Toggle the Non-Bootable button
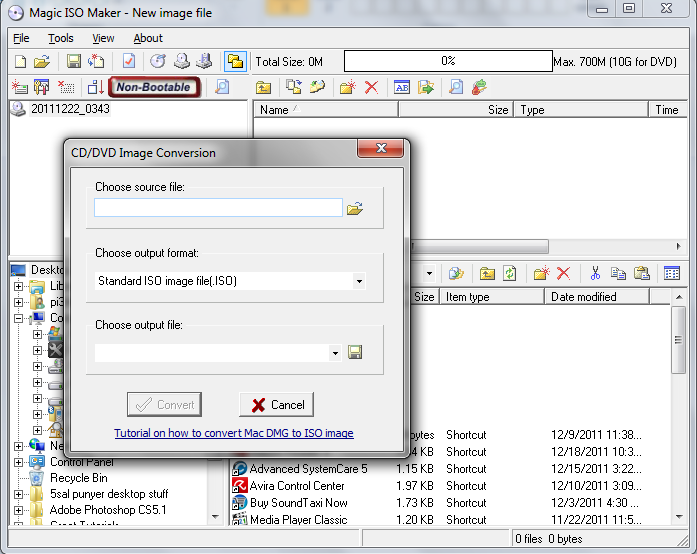This screenshot has height=554, width=697. 153,87
